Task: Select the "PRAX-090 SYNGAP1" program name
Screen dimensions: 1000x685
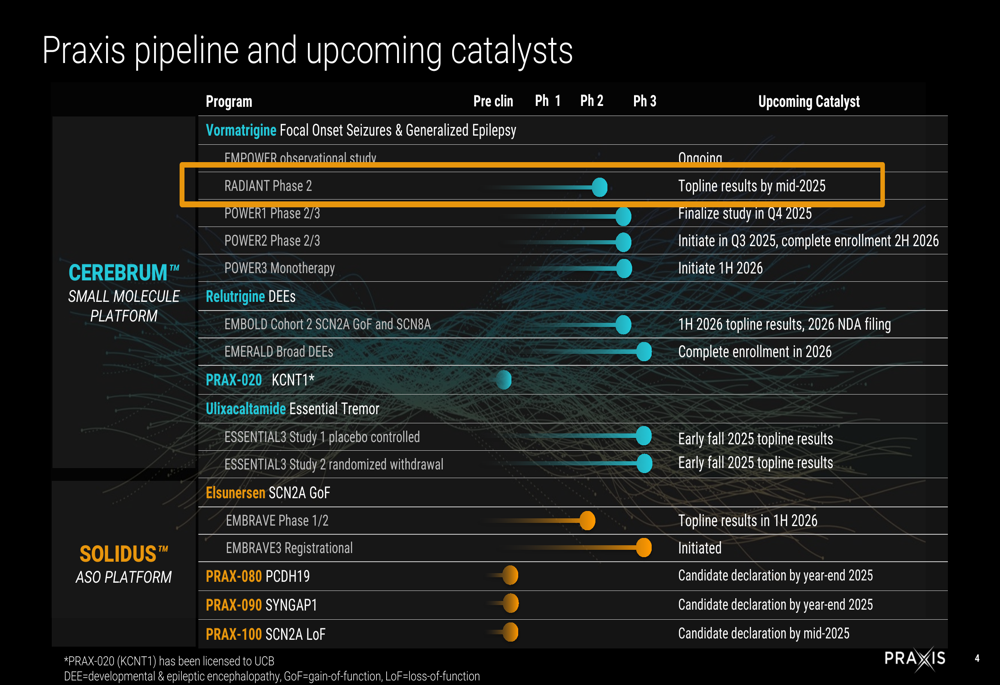Action: [x=261, y=605]
